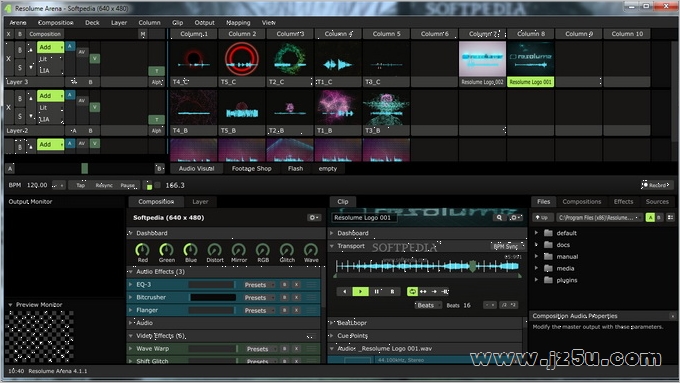Select the Sources tab
This screenshot has width=680, height=383.
click(657, 202)
